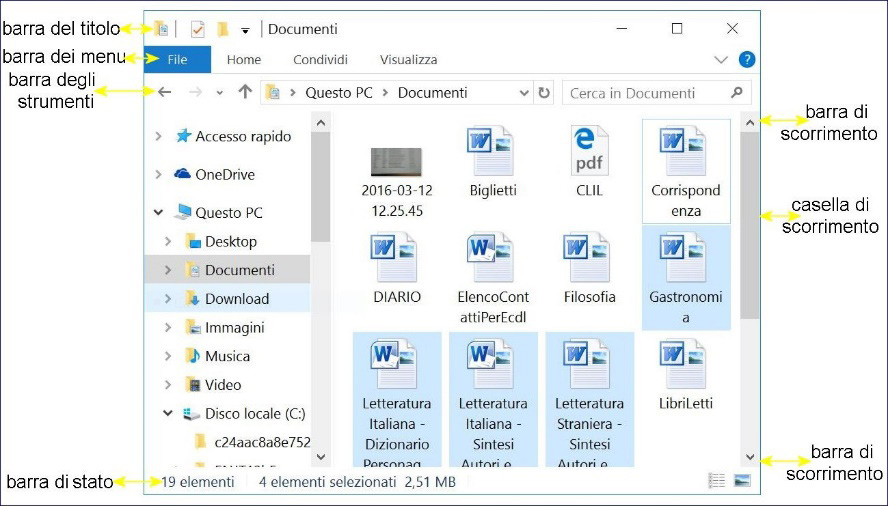888x506 pixels.
Task: Expand the Accesso rapido tree node
Action: [x=158, y=137]
